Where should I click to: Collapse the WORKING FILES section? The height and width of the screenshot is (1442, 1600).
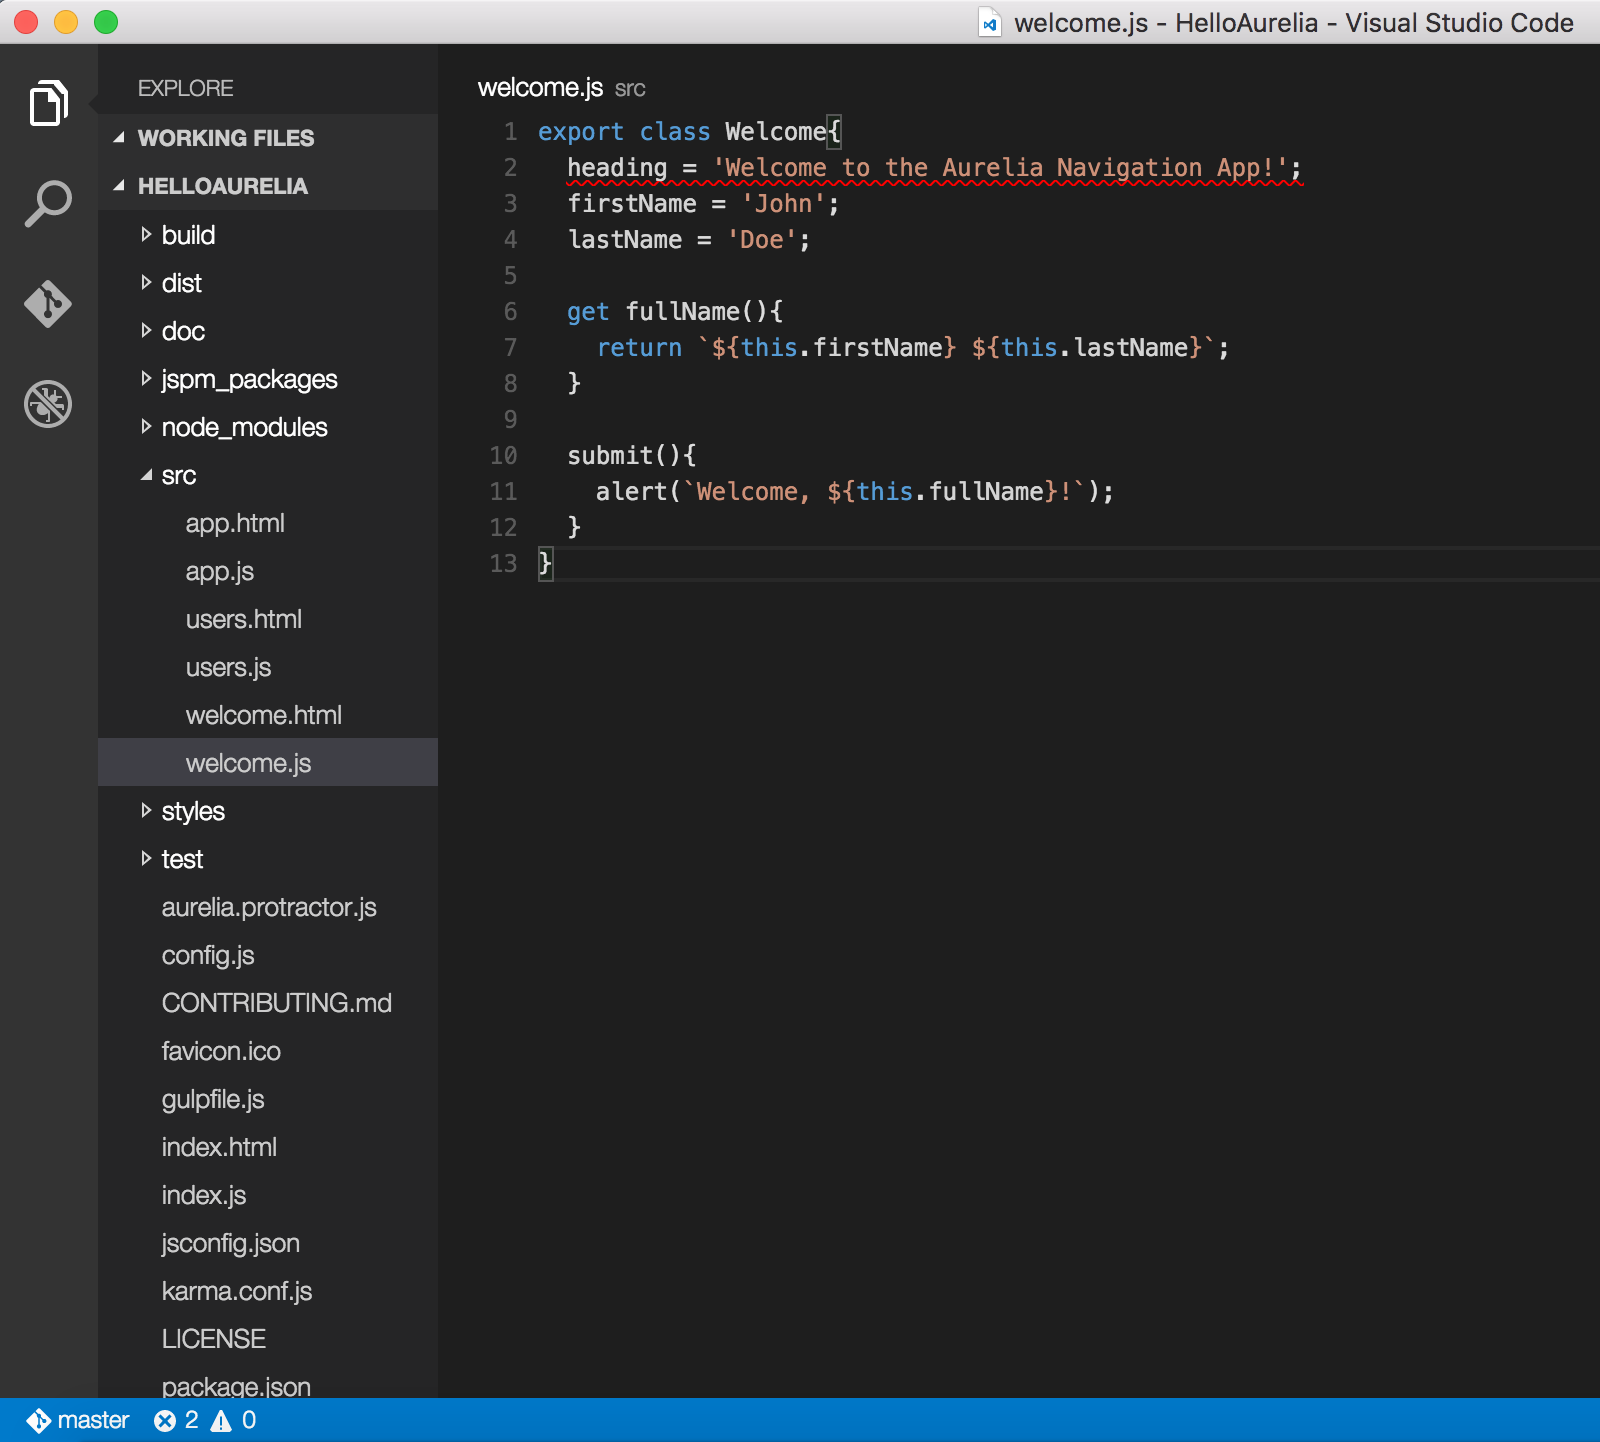pos(119,138)
